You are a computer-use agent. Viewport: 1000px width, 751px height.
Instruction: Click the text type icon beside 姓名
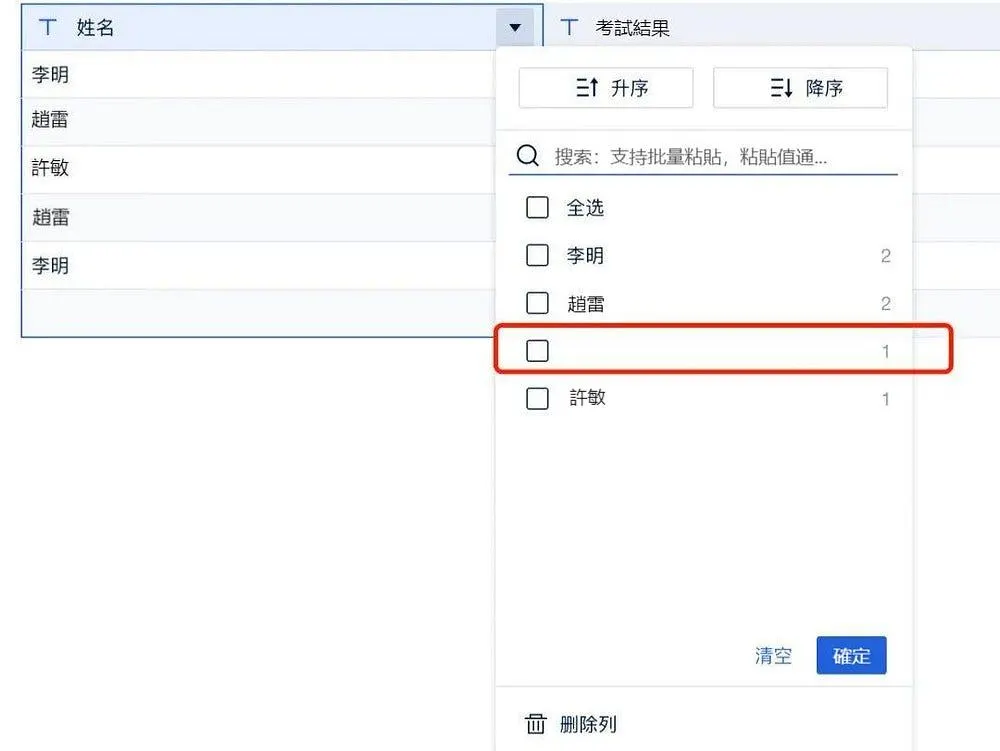click(x=47, y=27)
